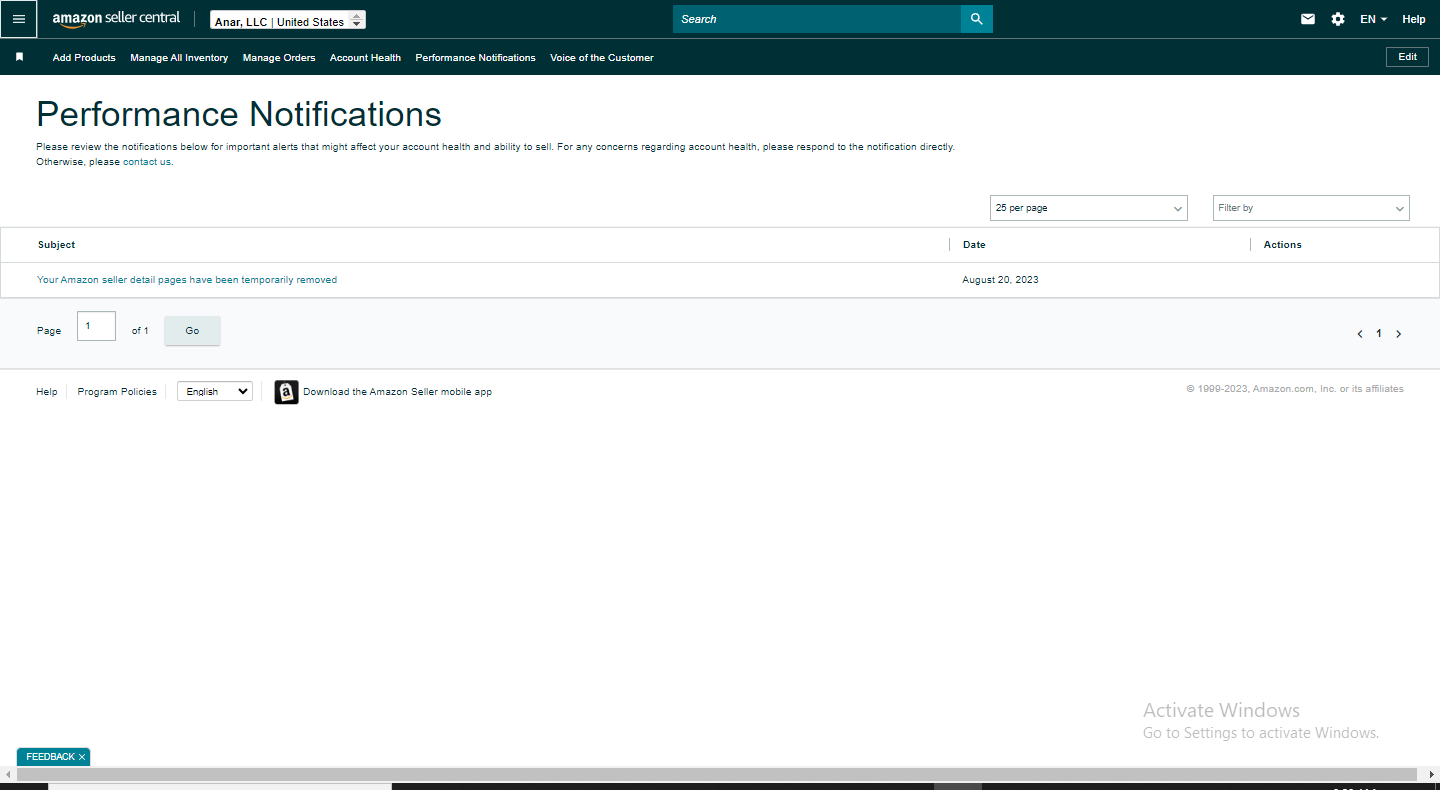The image size is (1440, 790).
Task: Open Add Products menu item
Action: (84, 58)
